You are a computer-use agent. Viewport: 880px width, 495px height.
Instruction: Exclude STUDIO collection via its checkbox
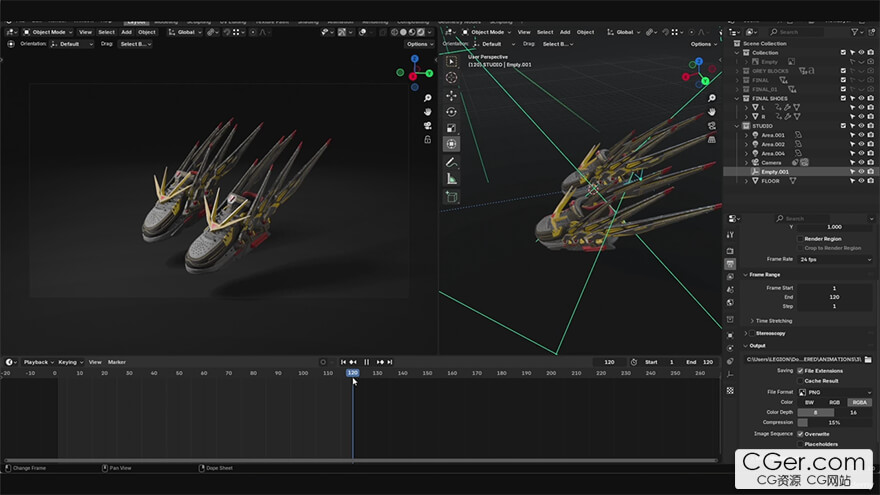click(843, 126)
